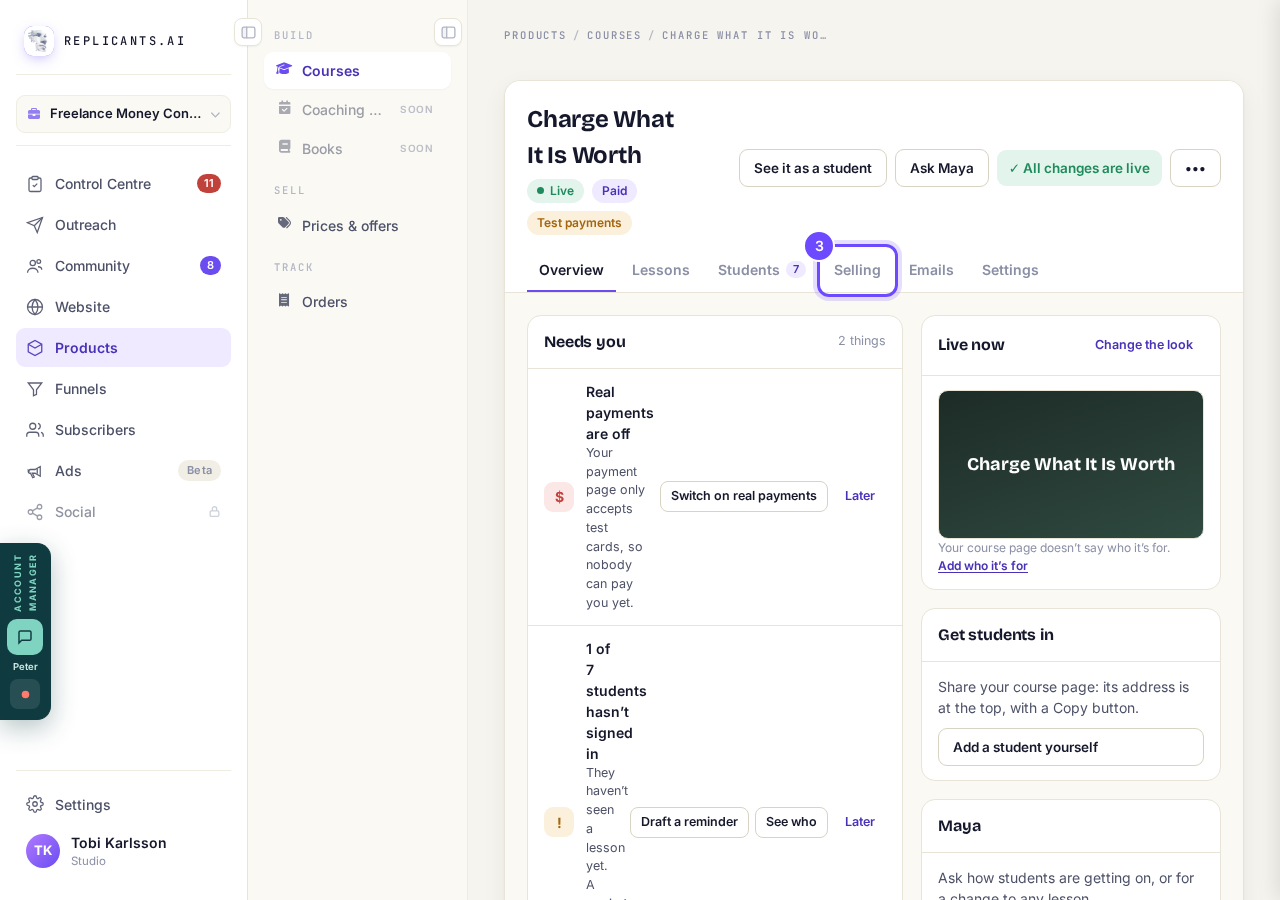Open Community people icon
Image resolution: width=1280 pixels, height=900 pixels.
click(x=35, y=266)
